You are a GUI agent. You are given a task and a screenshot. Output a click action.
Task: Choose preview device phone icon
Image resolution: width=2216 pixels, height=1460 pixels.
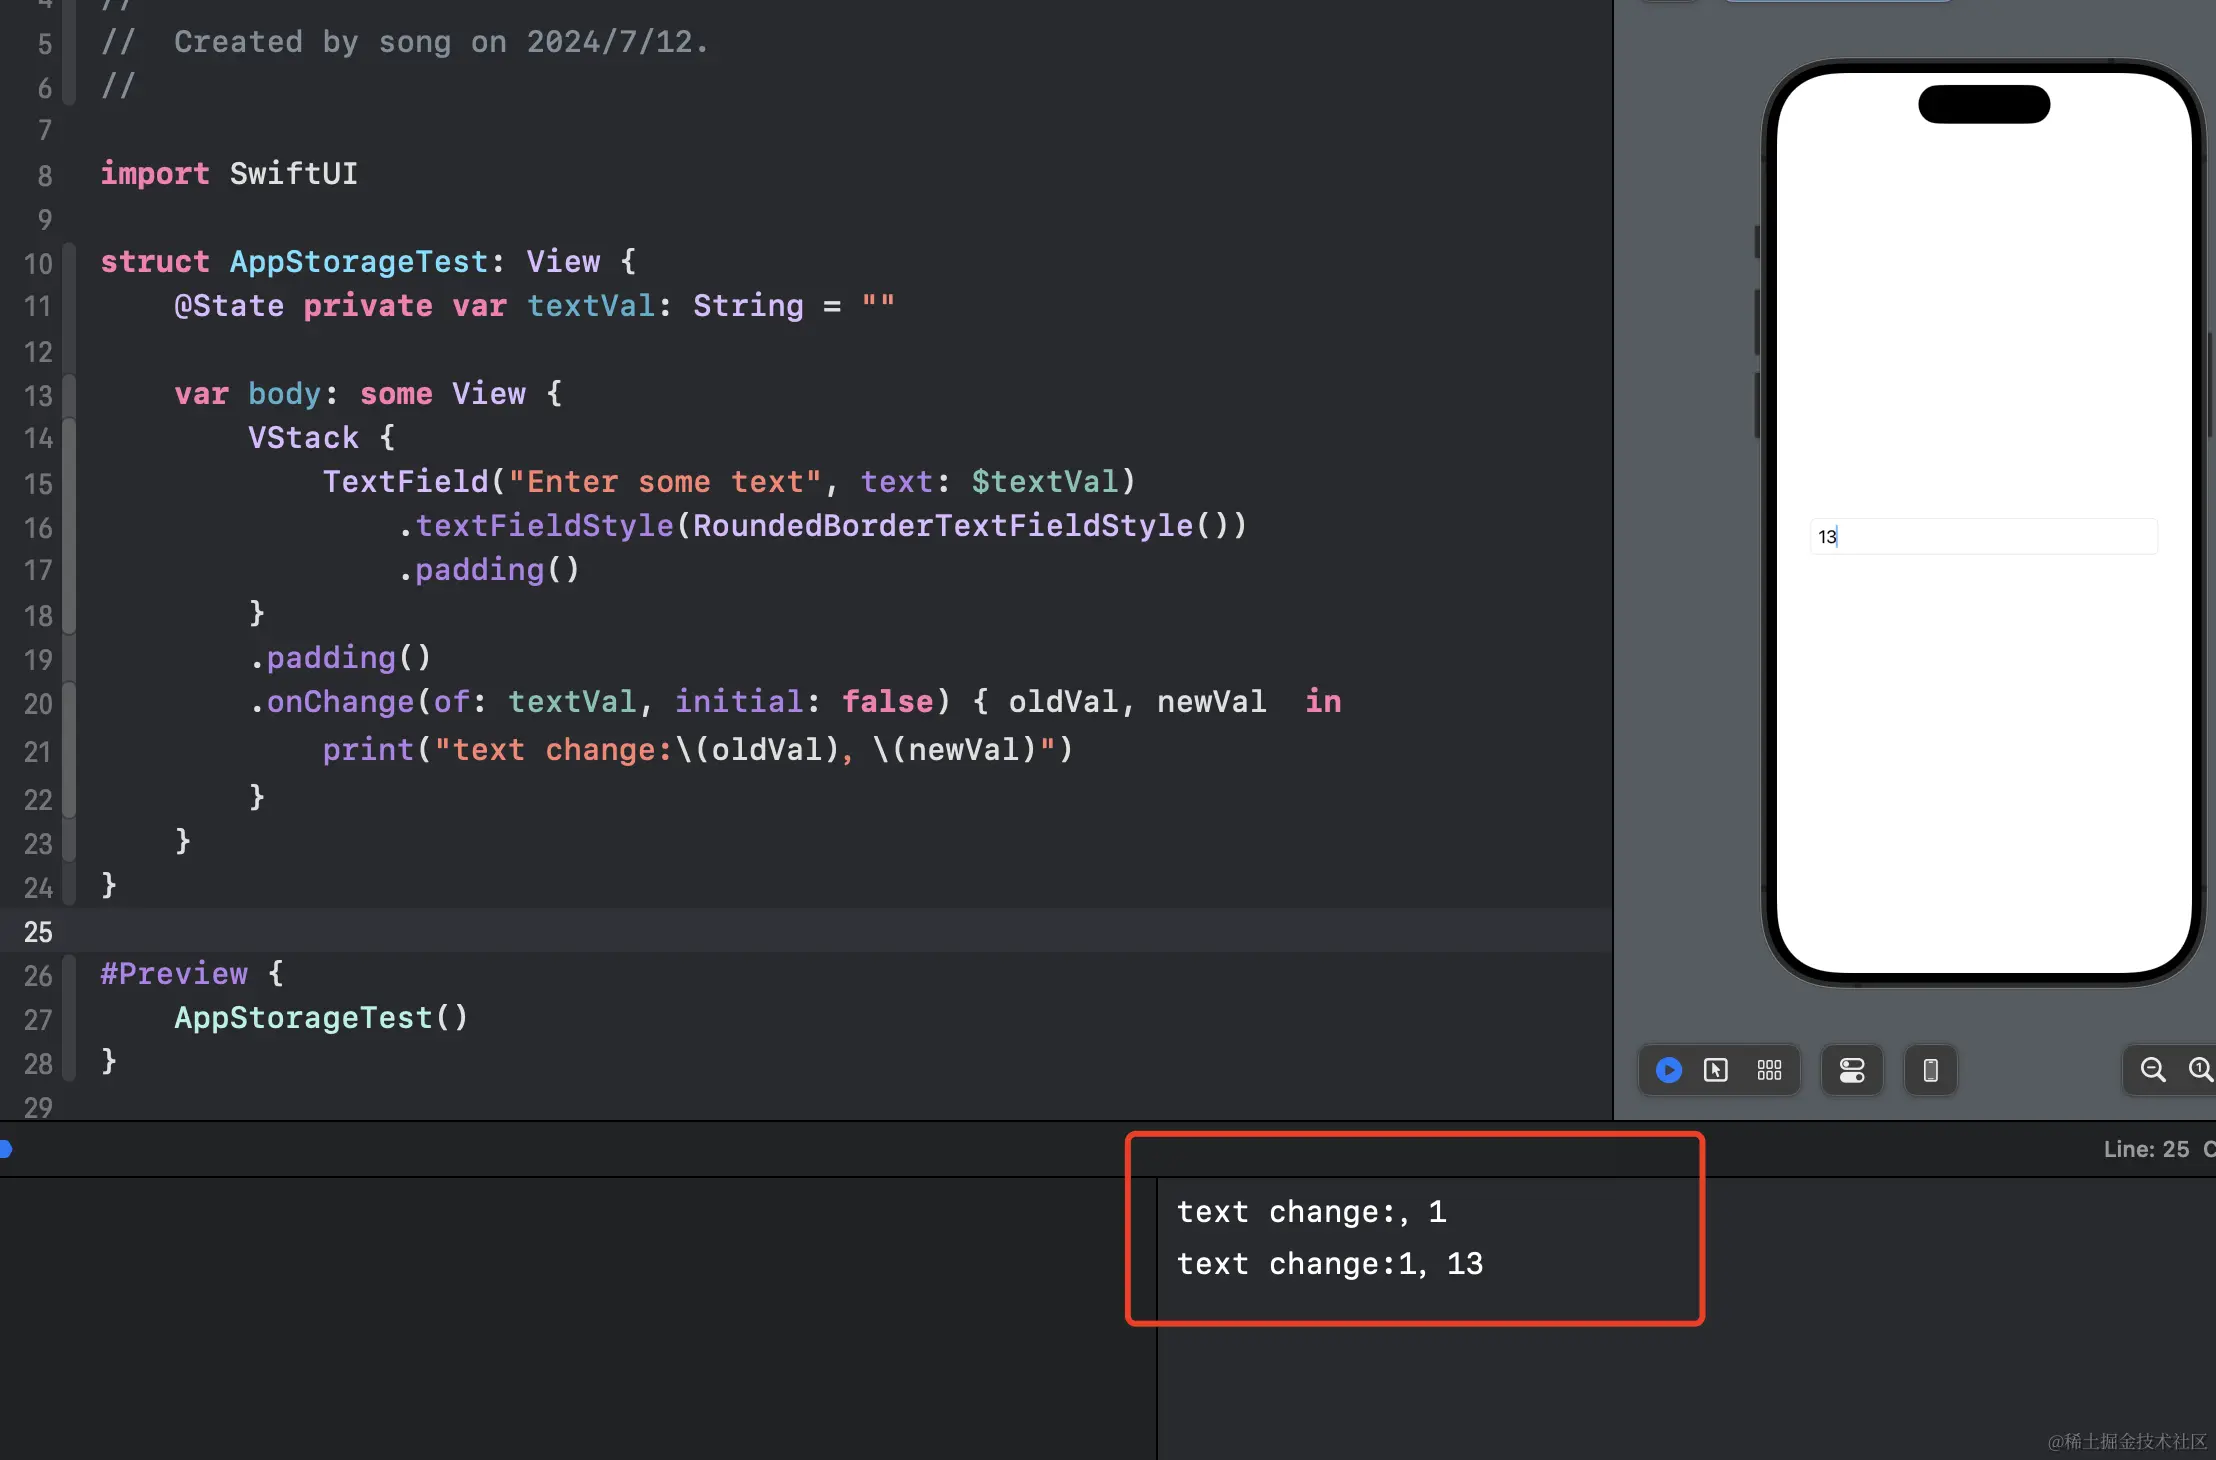[1930, 1070]
